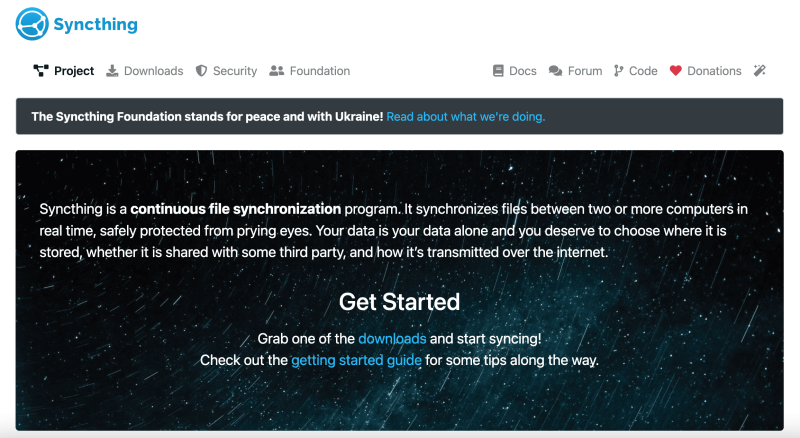Click the Downloads arrow icon
Viewport: 800px width, 438px height.
(112, 70)
